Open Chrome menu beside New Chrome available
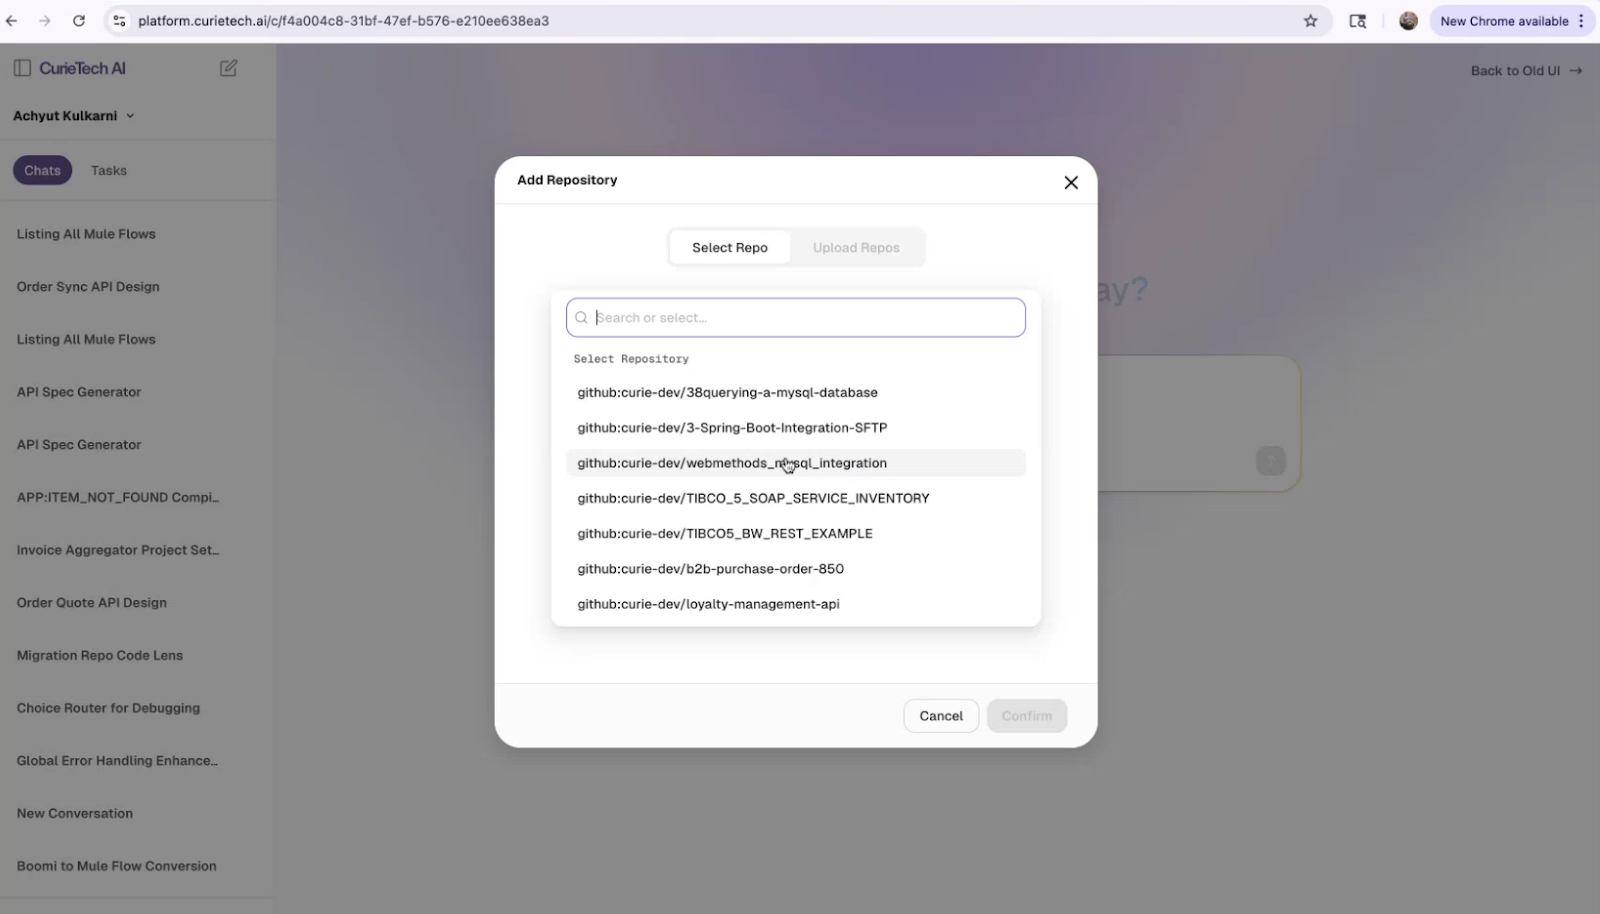 tap(1582, 20)
